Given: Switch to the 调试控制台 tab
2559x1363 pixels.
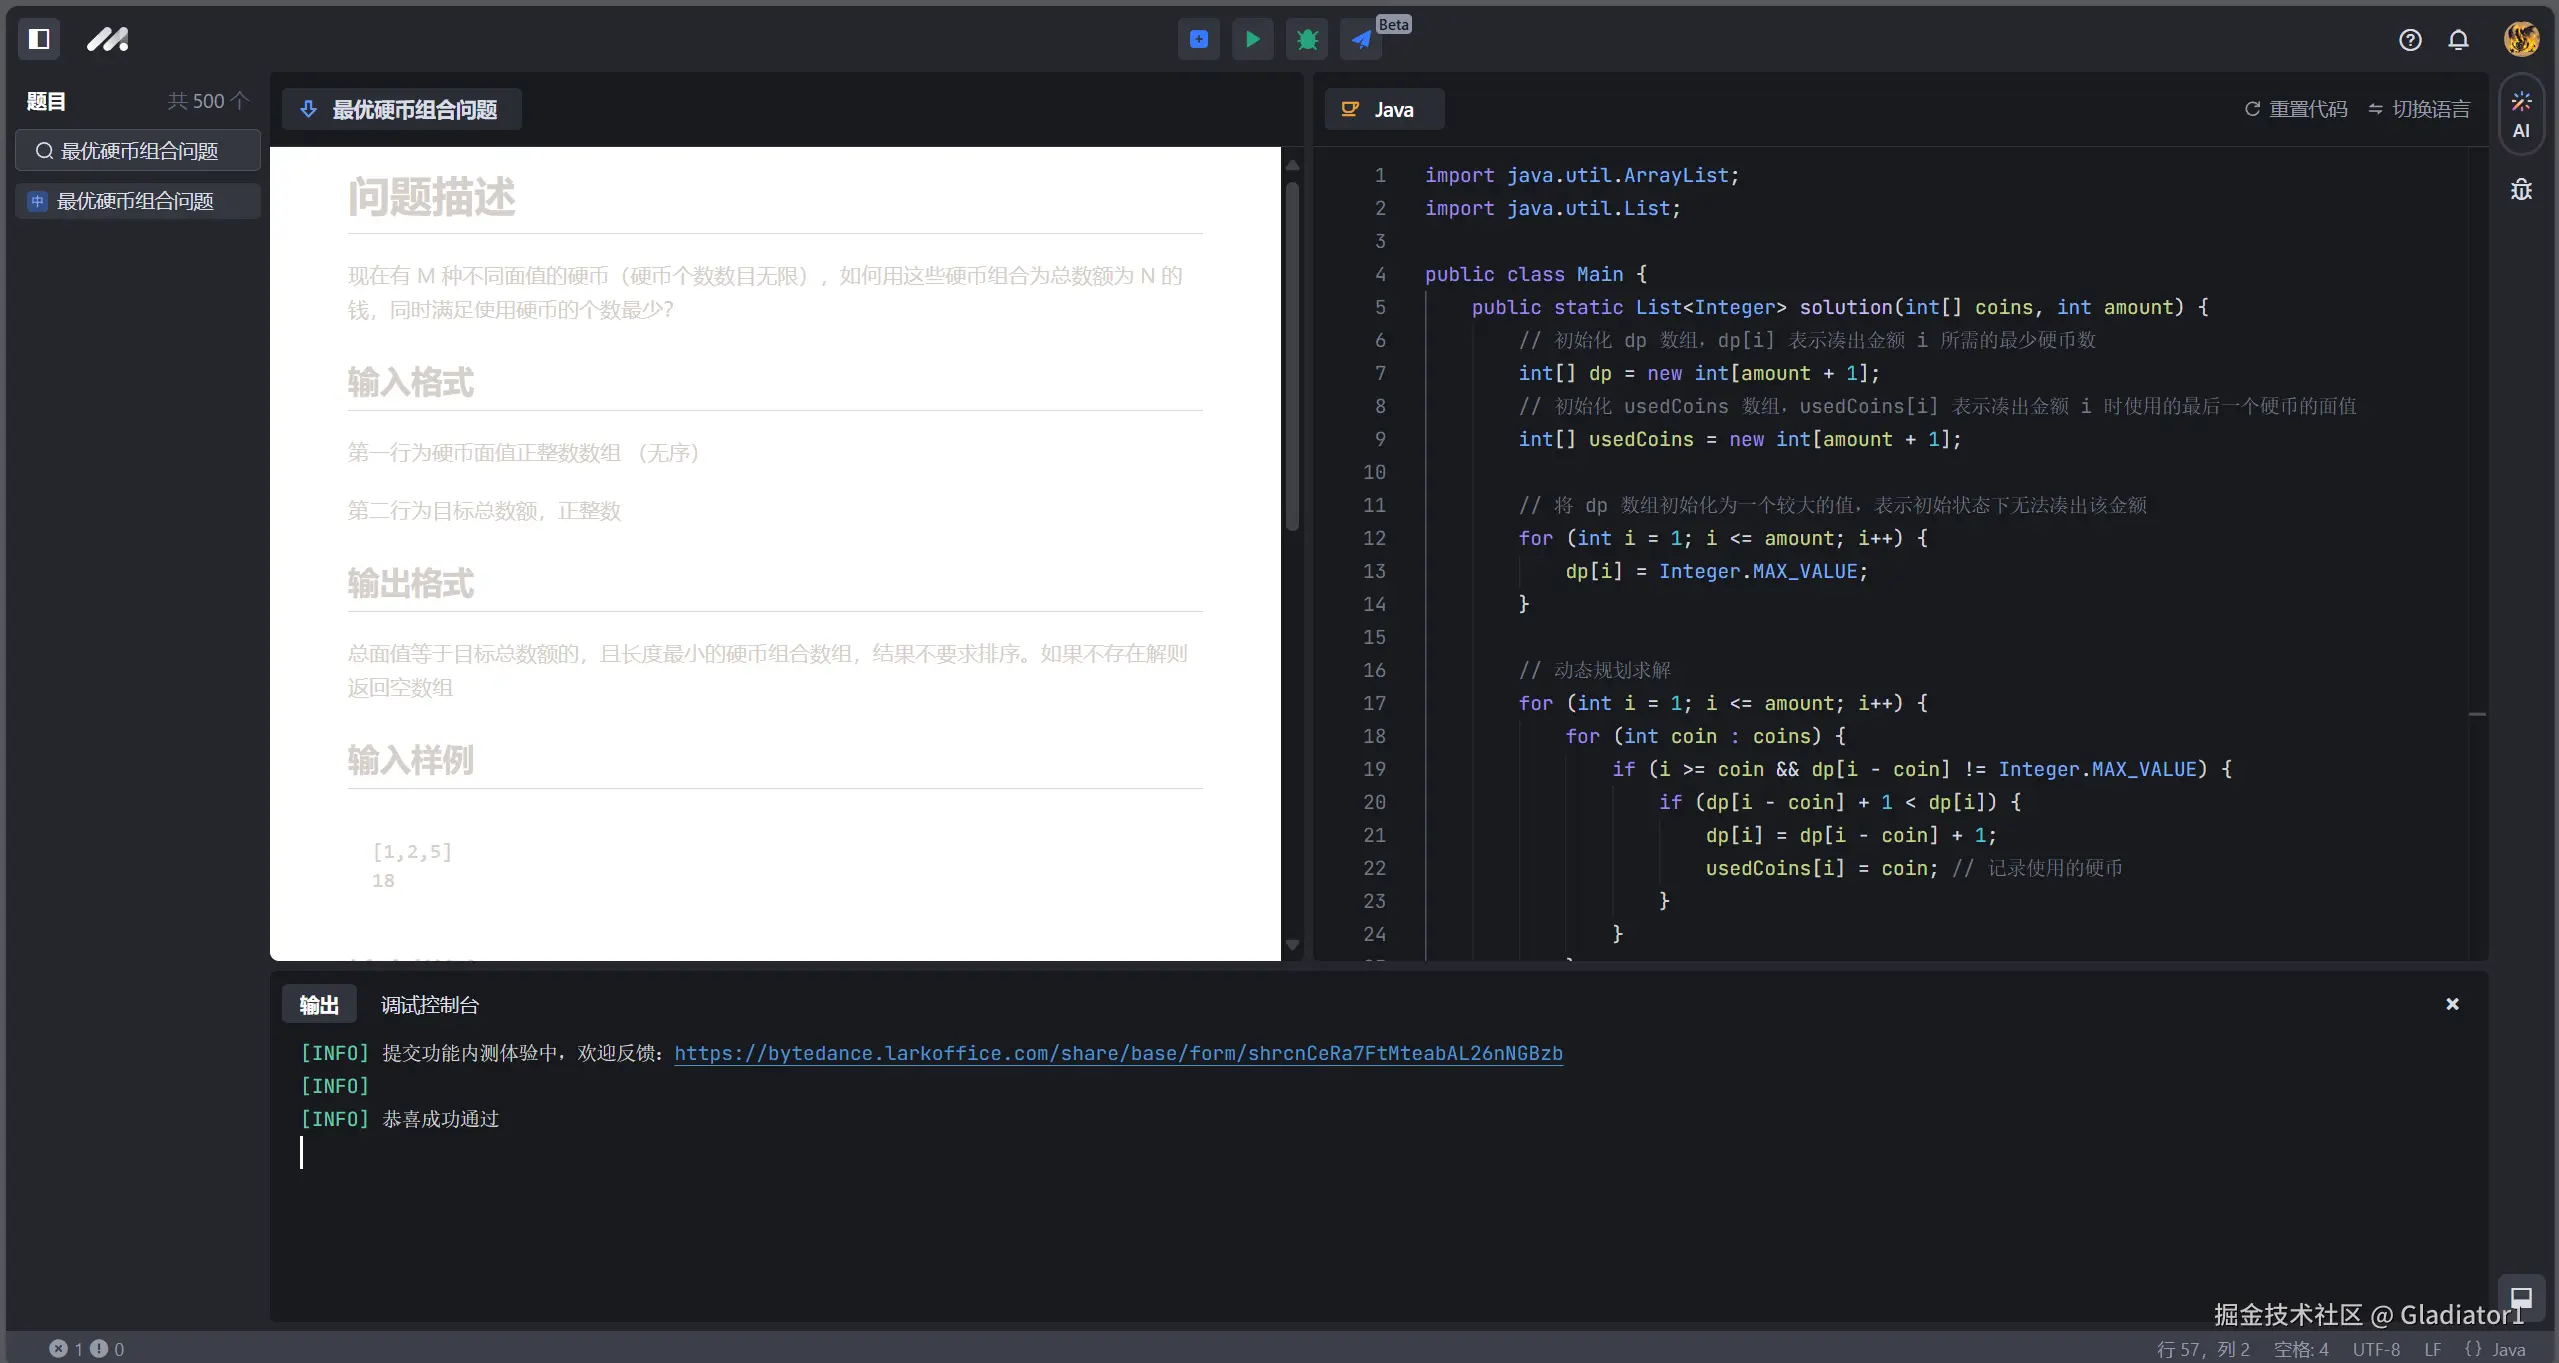Looking at the screenshot, I should click(429, 1005).
